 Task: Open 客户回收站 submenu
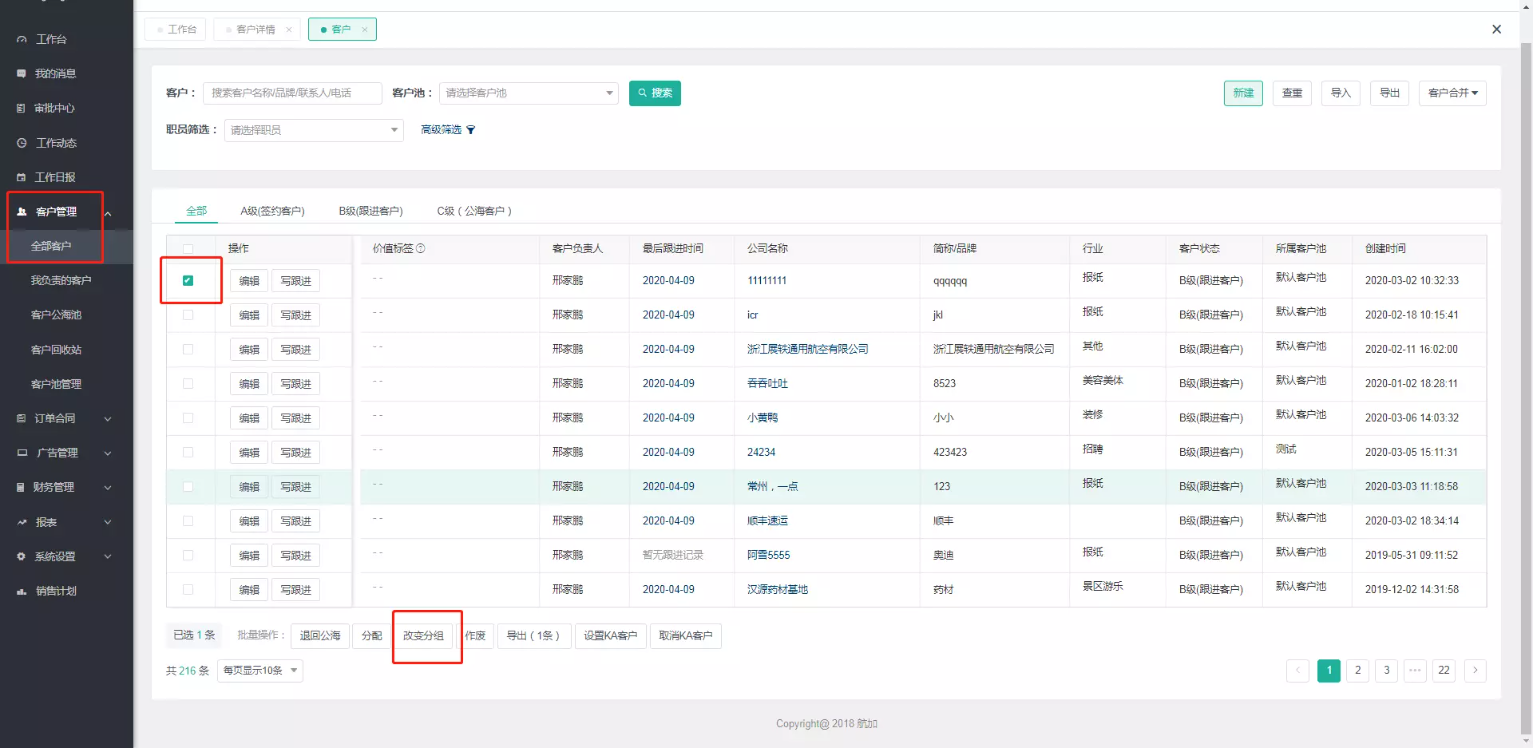click(x=56, y=350)
